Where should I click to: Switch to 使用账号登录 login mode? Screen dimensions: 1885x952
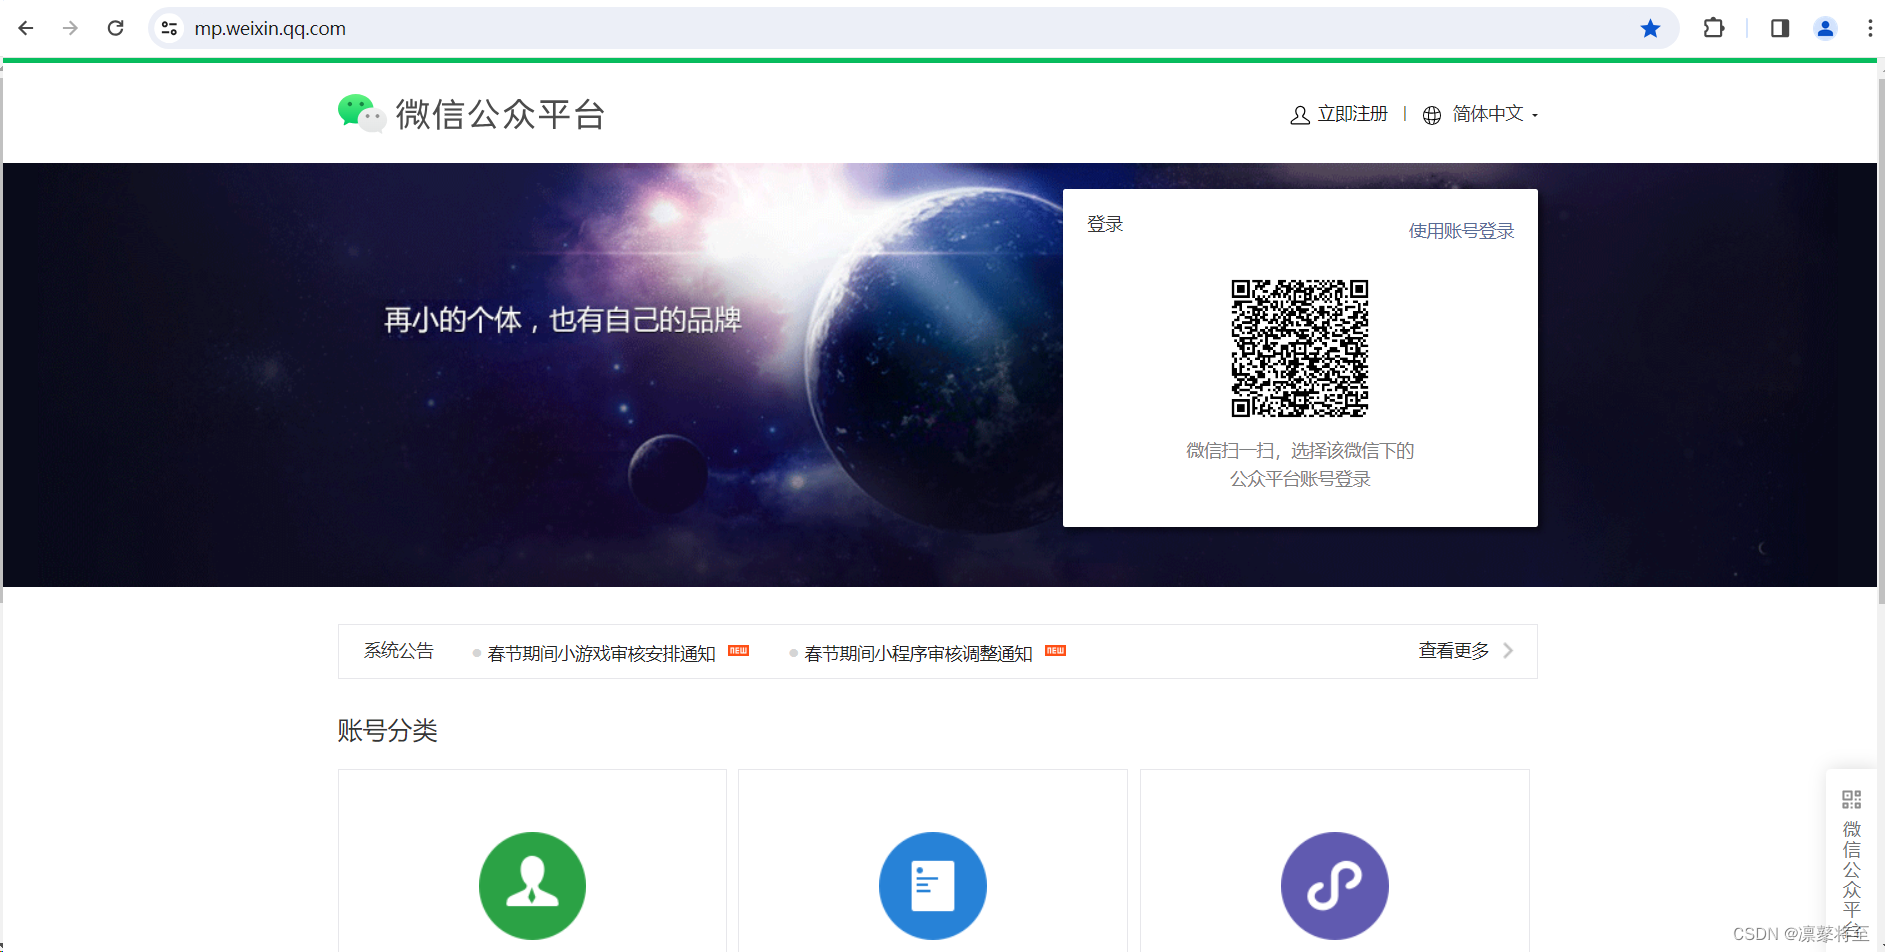[1460, 230]
